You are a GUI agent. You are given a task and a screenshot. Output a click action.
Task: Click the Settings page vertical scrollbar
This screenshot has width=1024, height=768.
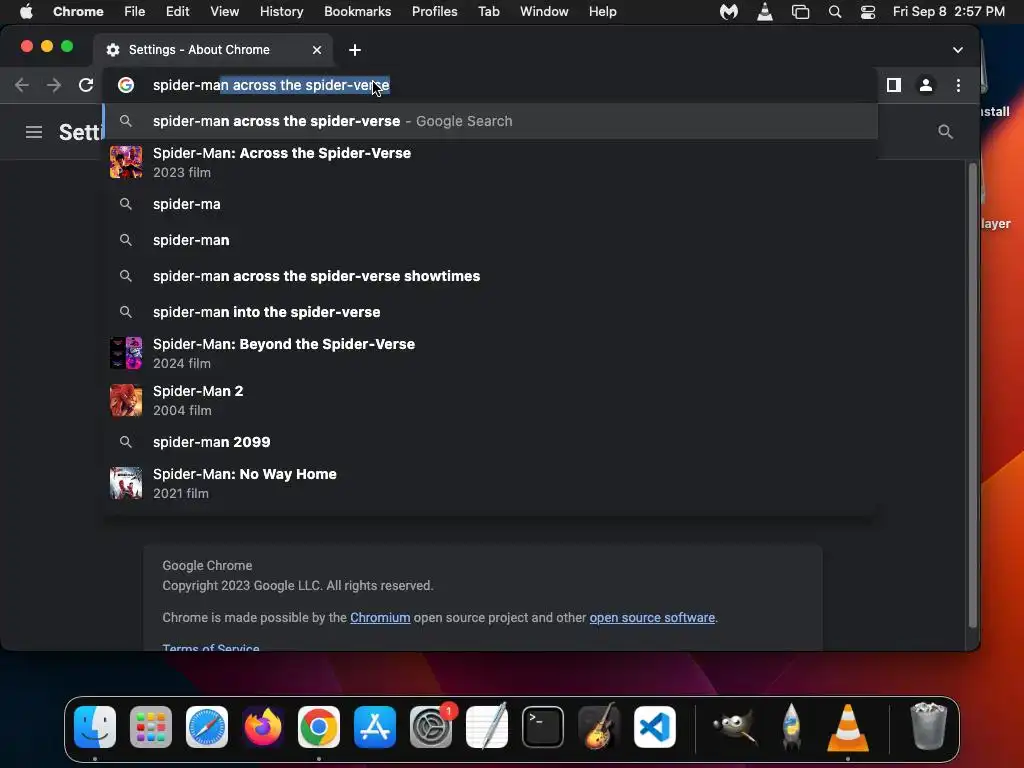click(972, 395)
